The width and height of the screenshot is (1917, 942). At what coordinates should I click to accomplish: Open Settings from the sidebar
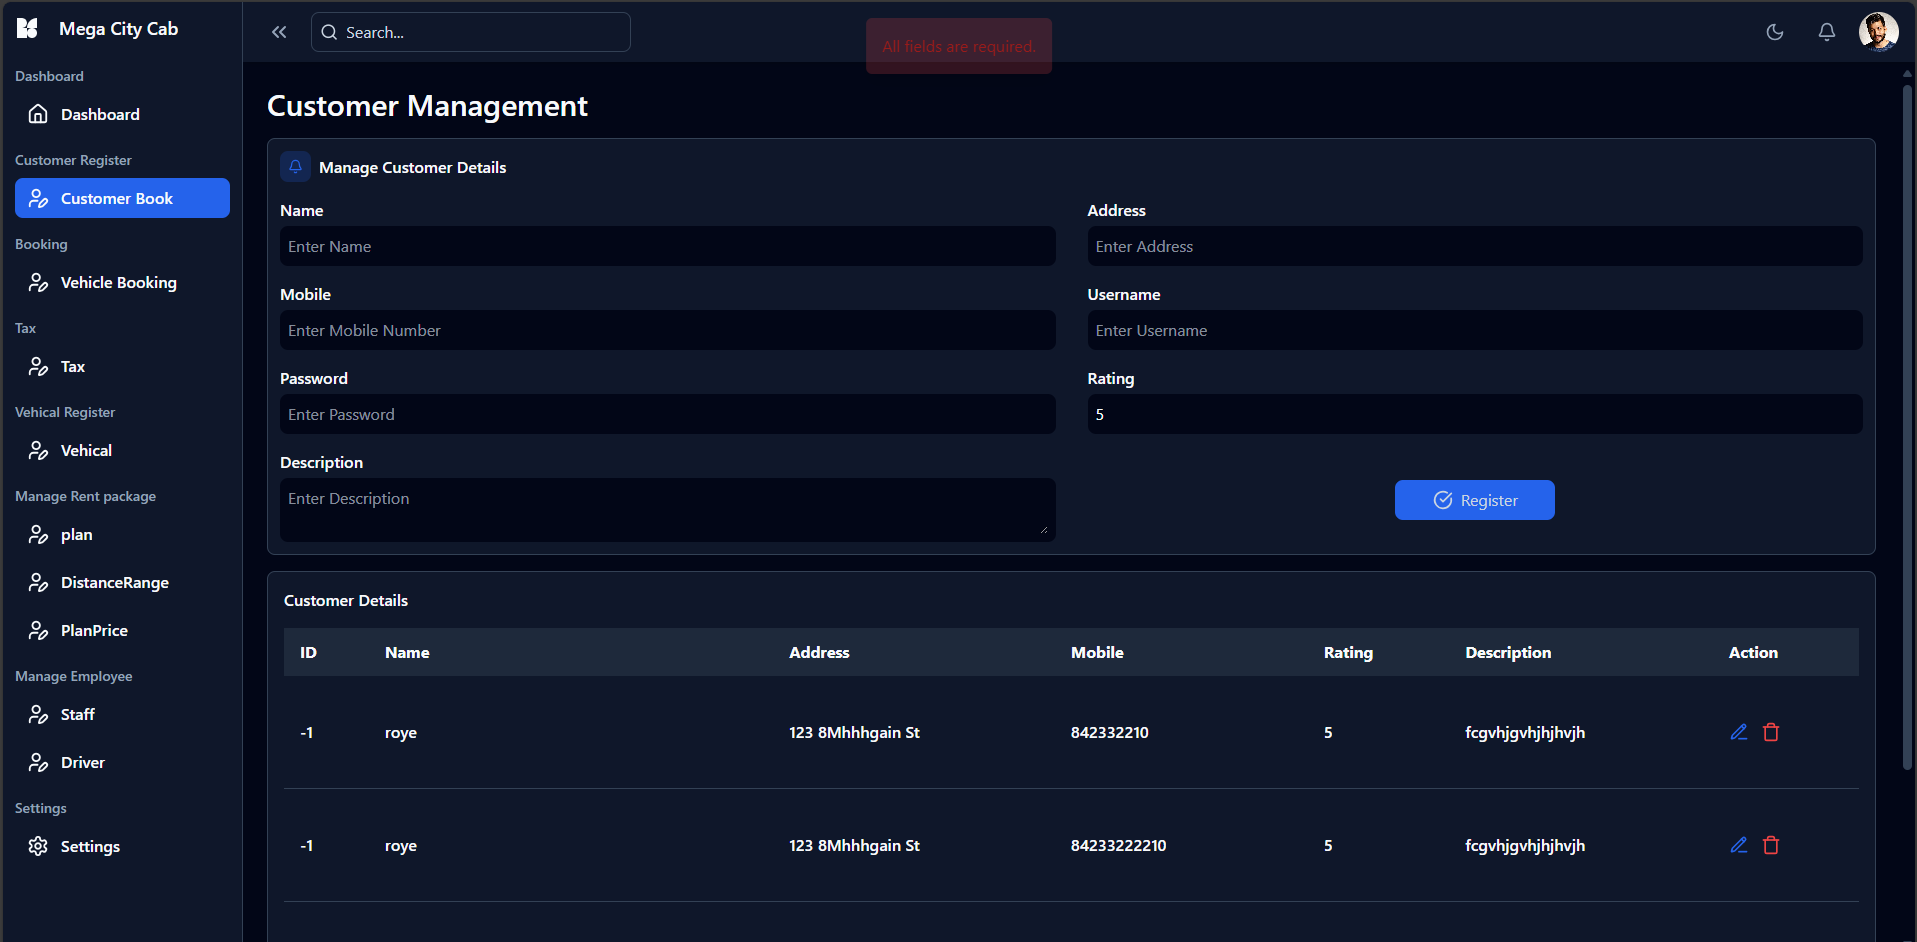point(122,846)
